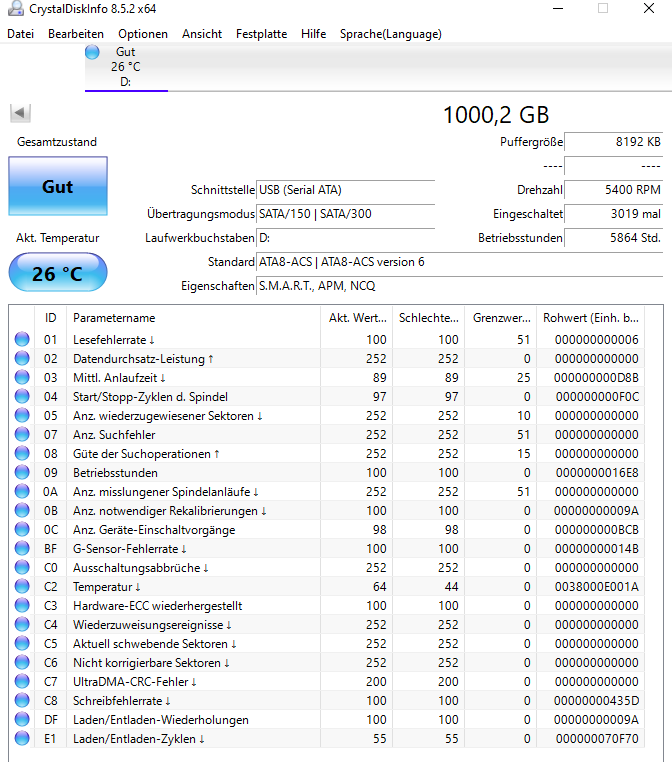
Task: Click the Eingeschaltet value 3019 mal
Action: [x=614, y=214]
